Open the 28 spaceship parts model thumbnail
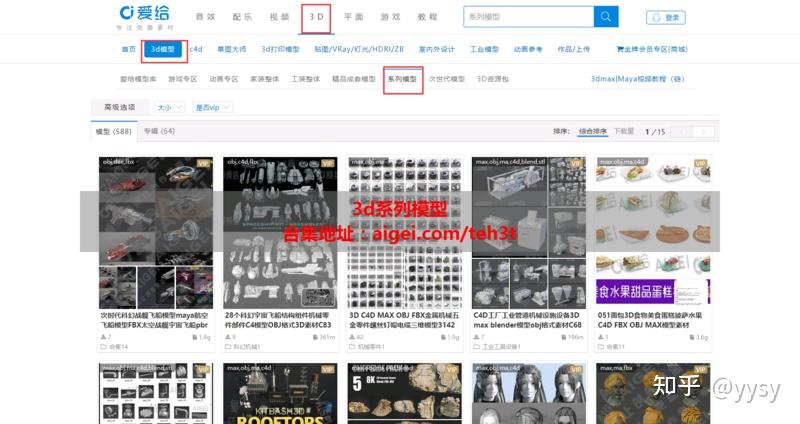800x424 pixels. [280, 233]
